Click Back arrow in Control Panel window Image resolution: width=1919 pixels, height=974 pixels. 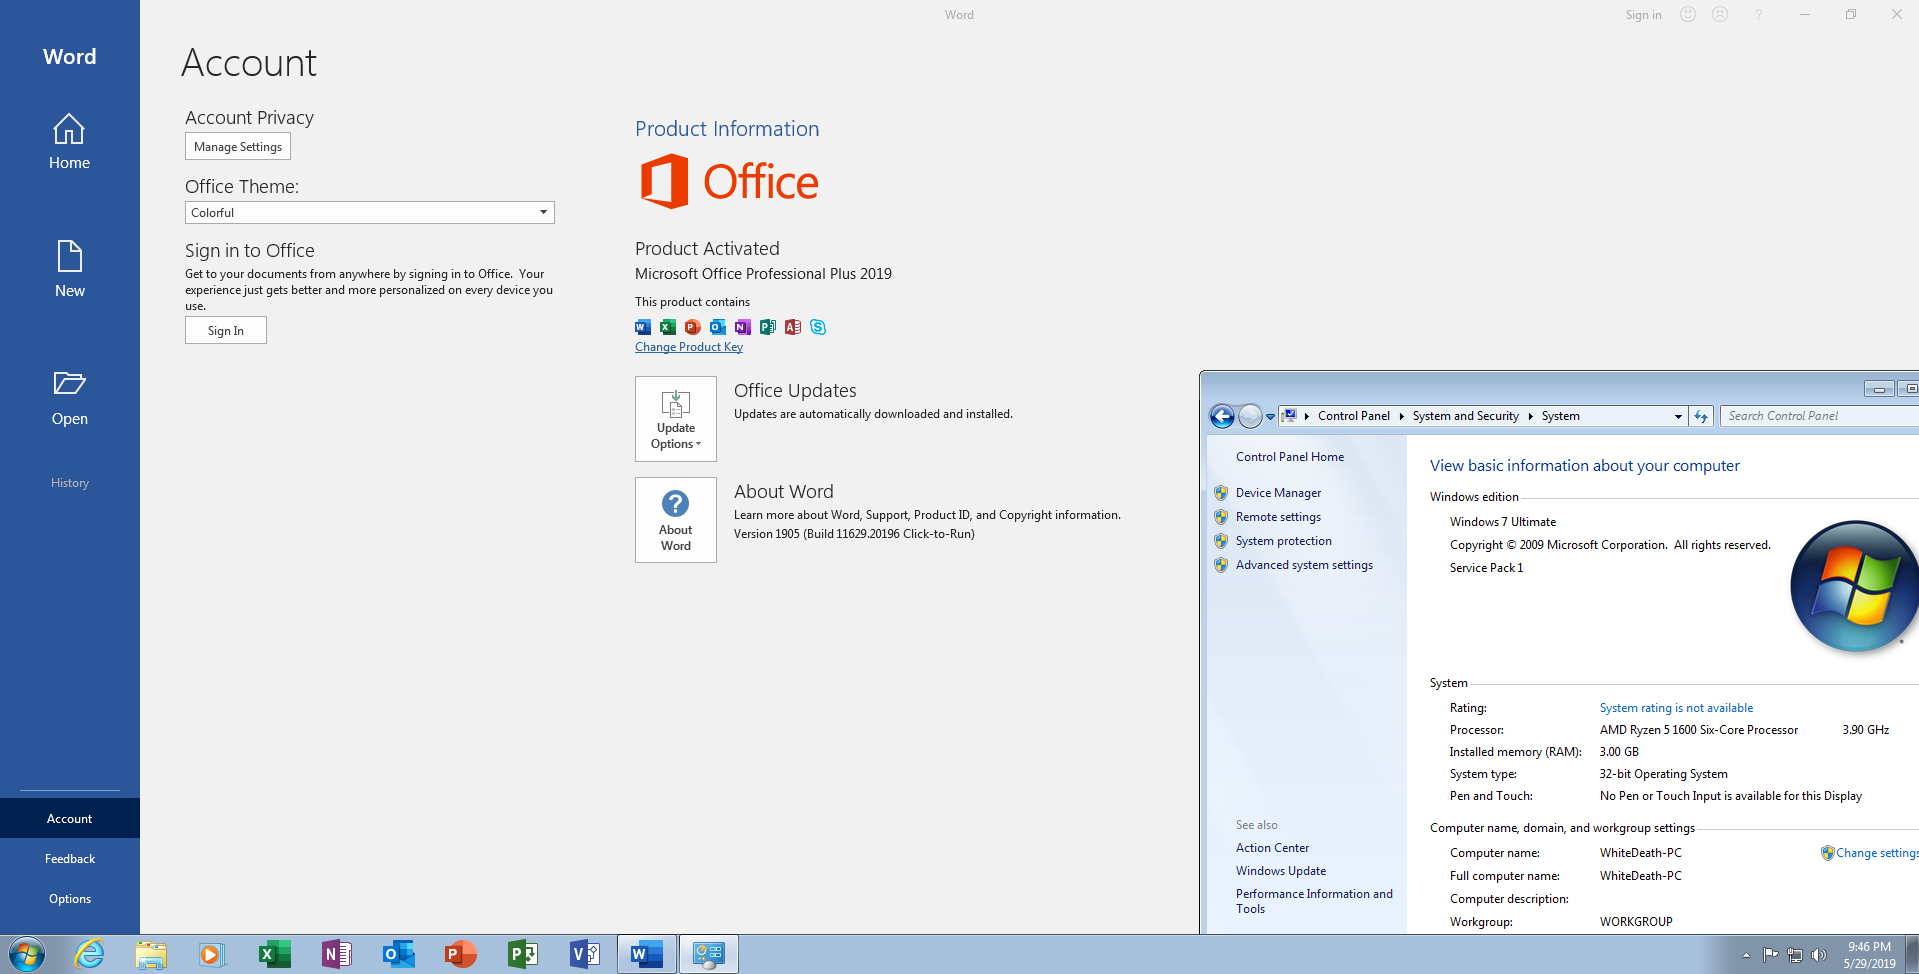coord(1222,416)
